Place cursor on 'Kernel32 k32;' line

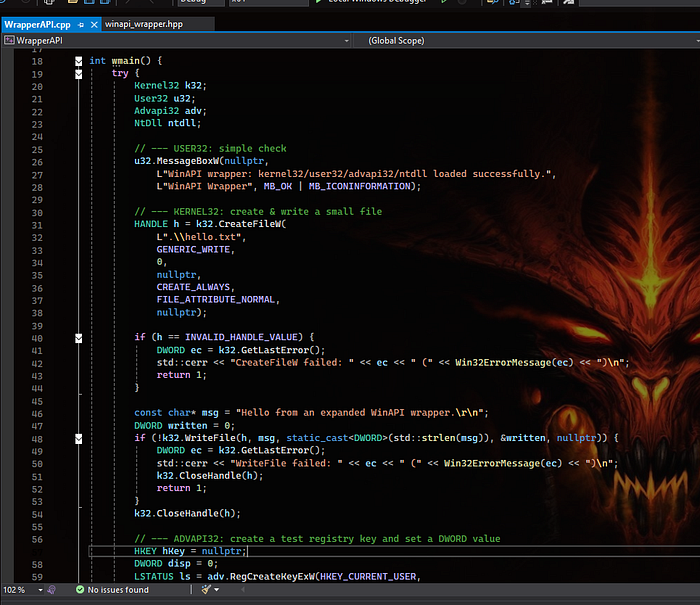pyautogui.click(x=170, y=86)
